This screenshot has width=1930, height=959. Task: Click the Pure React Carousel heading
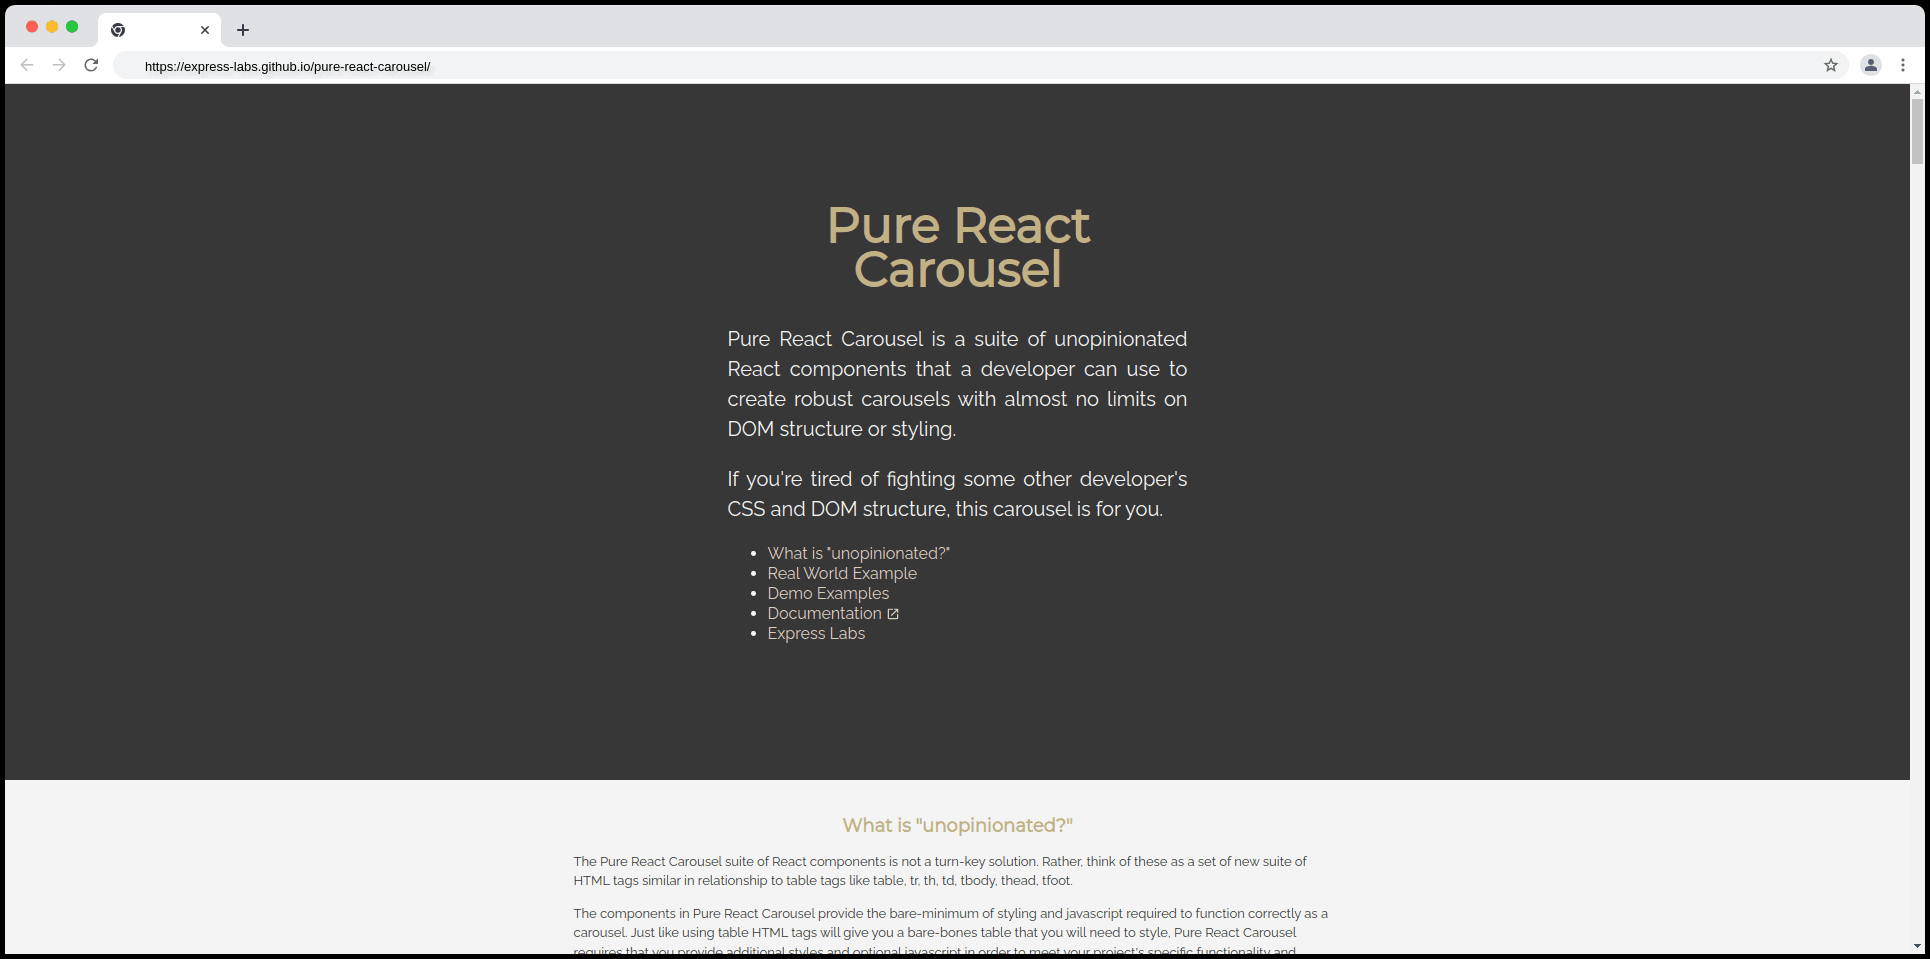coord(958,247)
